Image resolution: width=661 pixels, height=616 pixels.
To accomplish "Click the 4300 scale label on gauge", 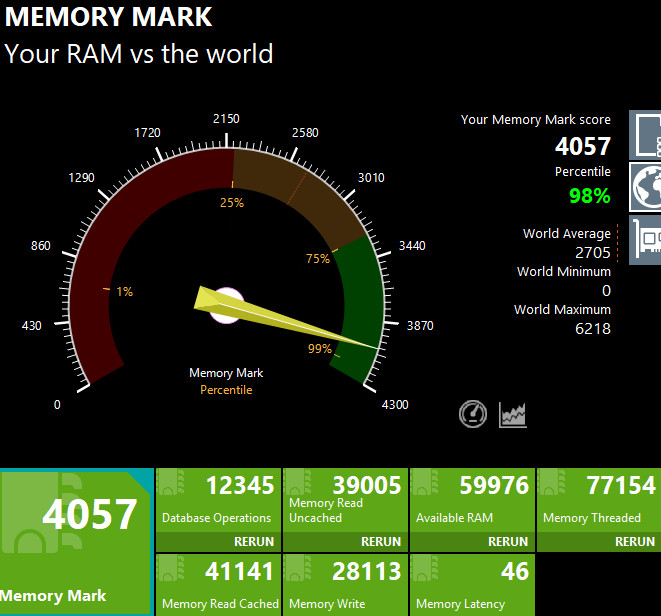I will (x=395, y=405).
